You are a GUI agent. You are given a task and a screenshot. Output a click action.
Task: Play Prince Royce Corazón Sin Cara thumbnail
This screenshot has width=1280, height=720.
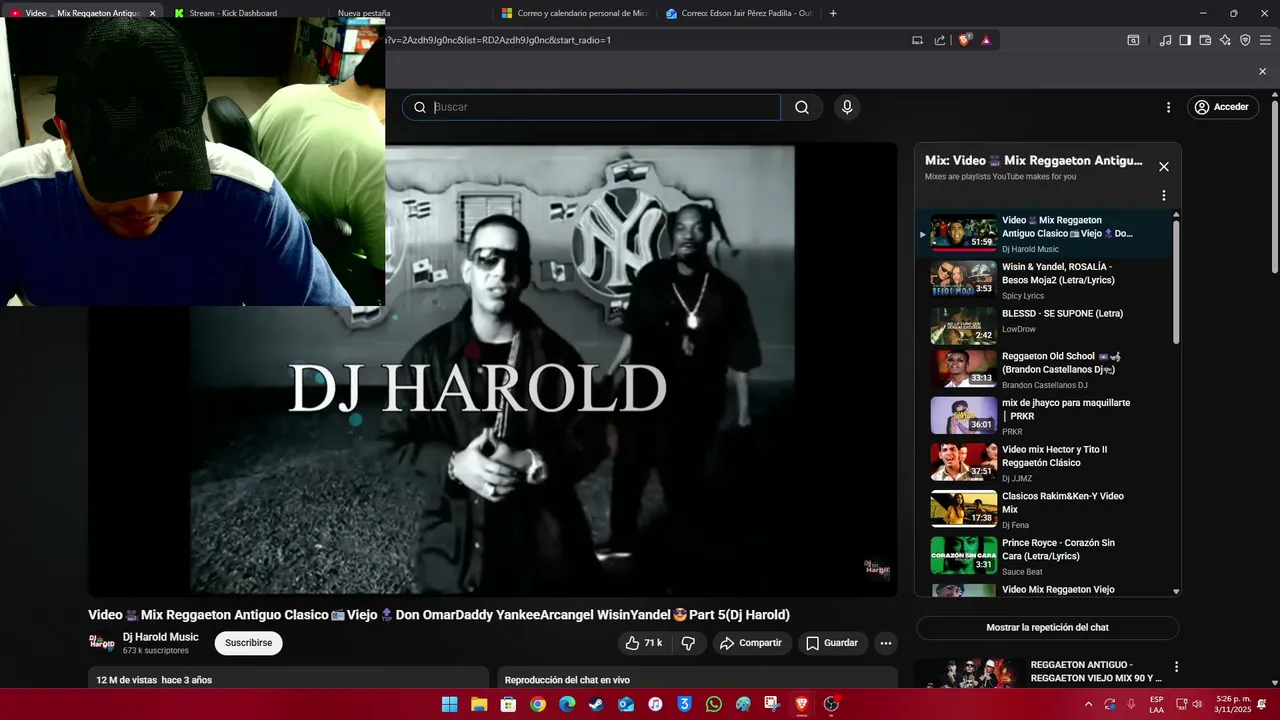[964, 555]
